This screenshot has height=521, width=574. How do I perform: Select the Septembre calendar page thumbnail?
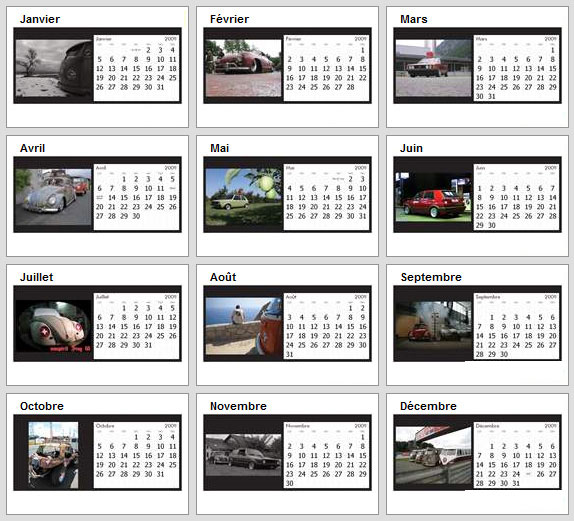(477, 324)
